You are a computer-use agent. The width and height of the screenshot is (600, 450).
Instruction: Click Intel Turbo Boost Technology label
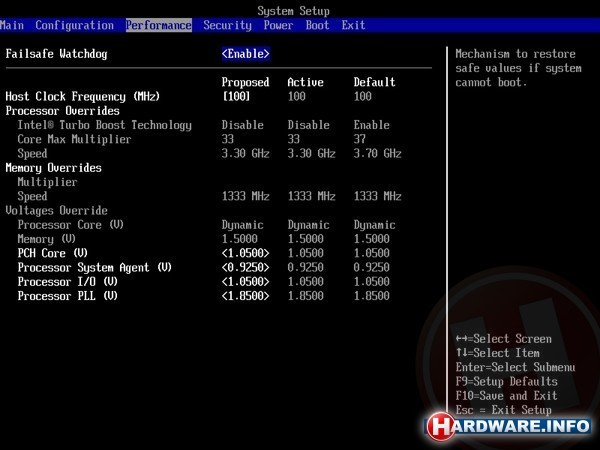(104, 125)
